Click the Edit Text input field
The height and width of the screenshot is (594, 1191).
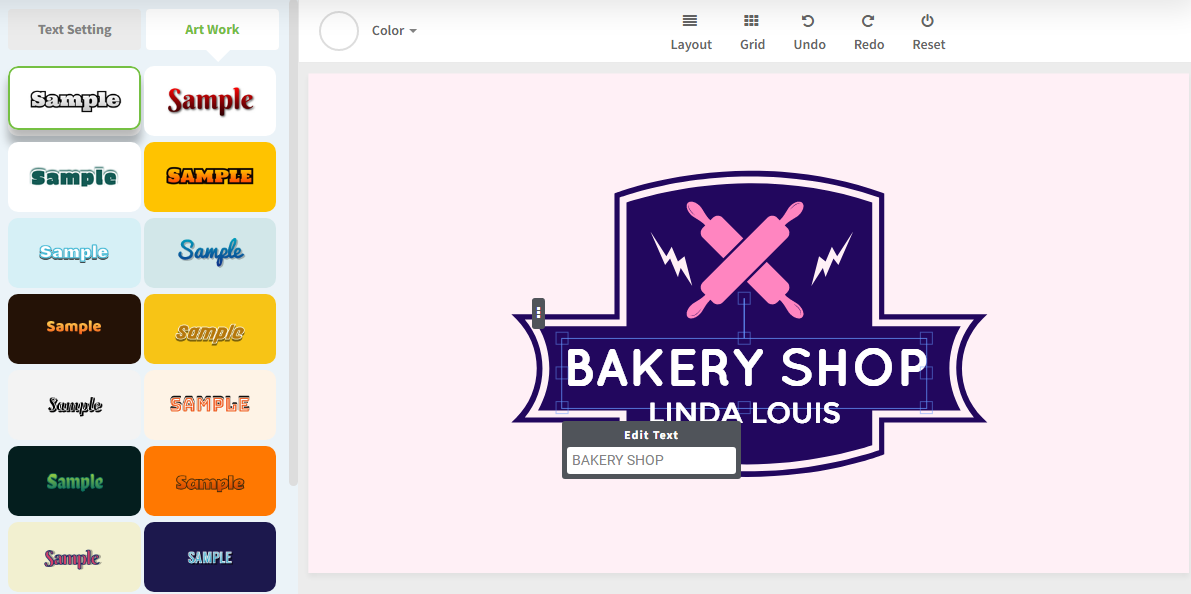pos(651,460)
